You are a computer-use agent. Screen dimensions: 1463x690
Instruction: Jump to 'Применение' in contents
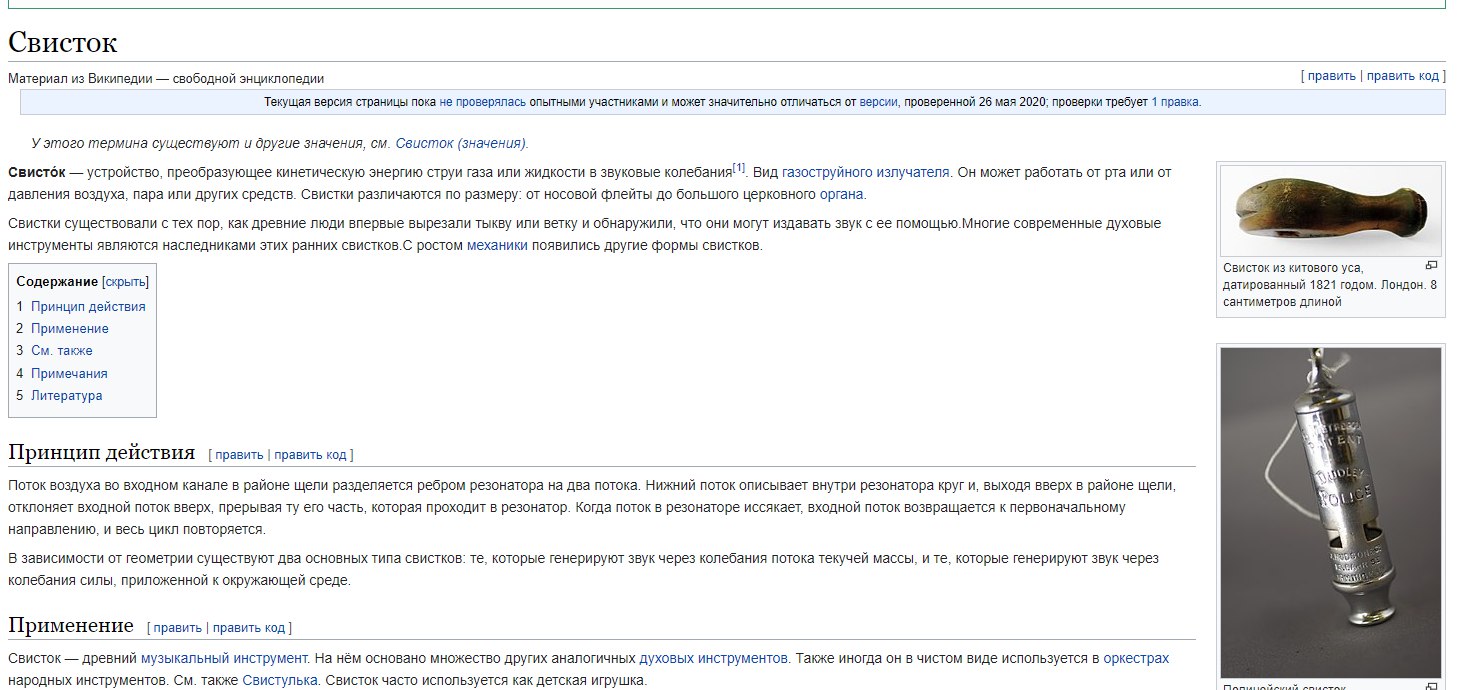click(70, 328)
